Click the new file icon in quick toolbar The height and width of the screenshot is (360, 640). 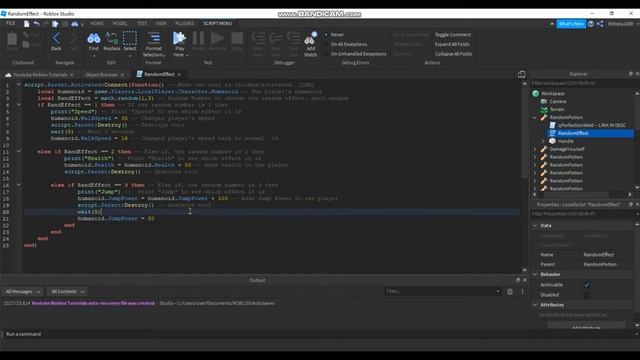pos(27,24)
